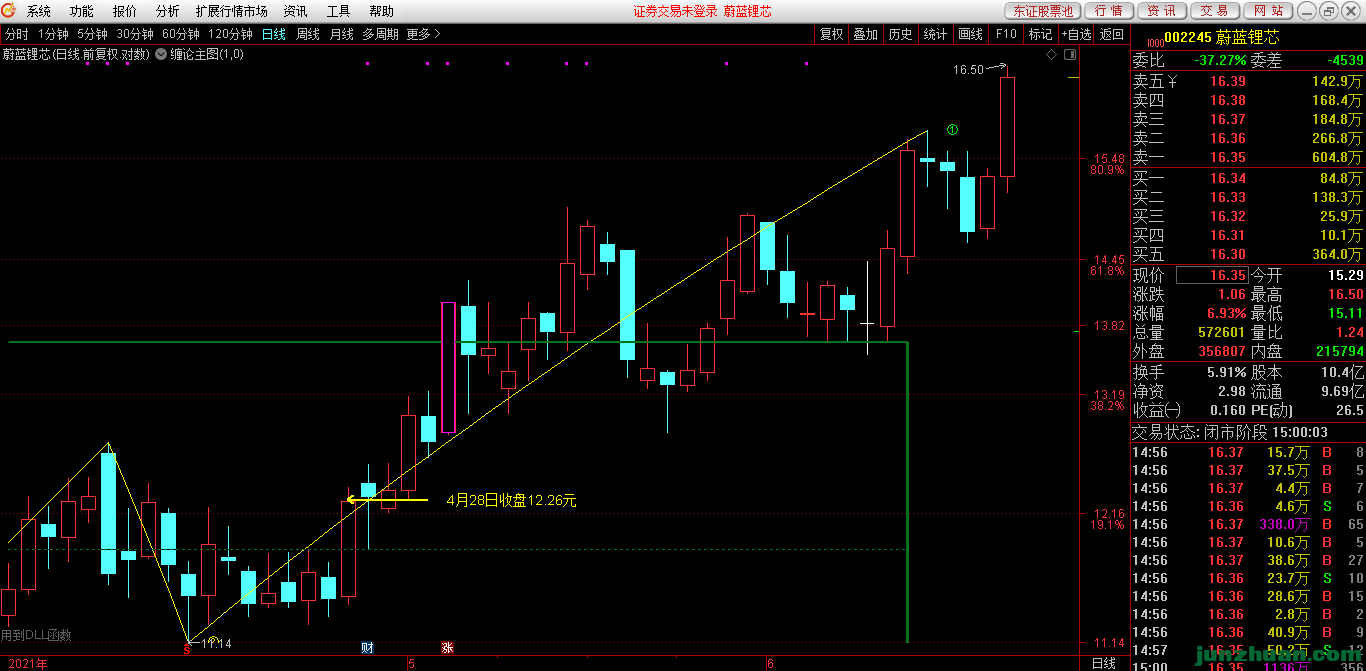Click the app logo icon
The width and height of the screenshot is (1366, 671).
tap(9, 11)
